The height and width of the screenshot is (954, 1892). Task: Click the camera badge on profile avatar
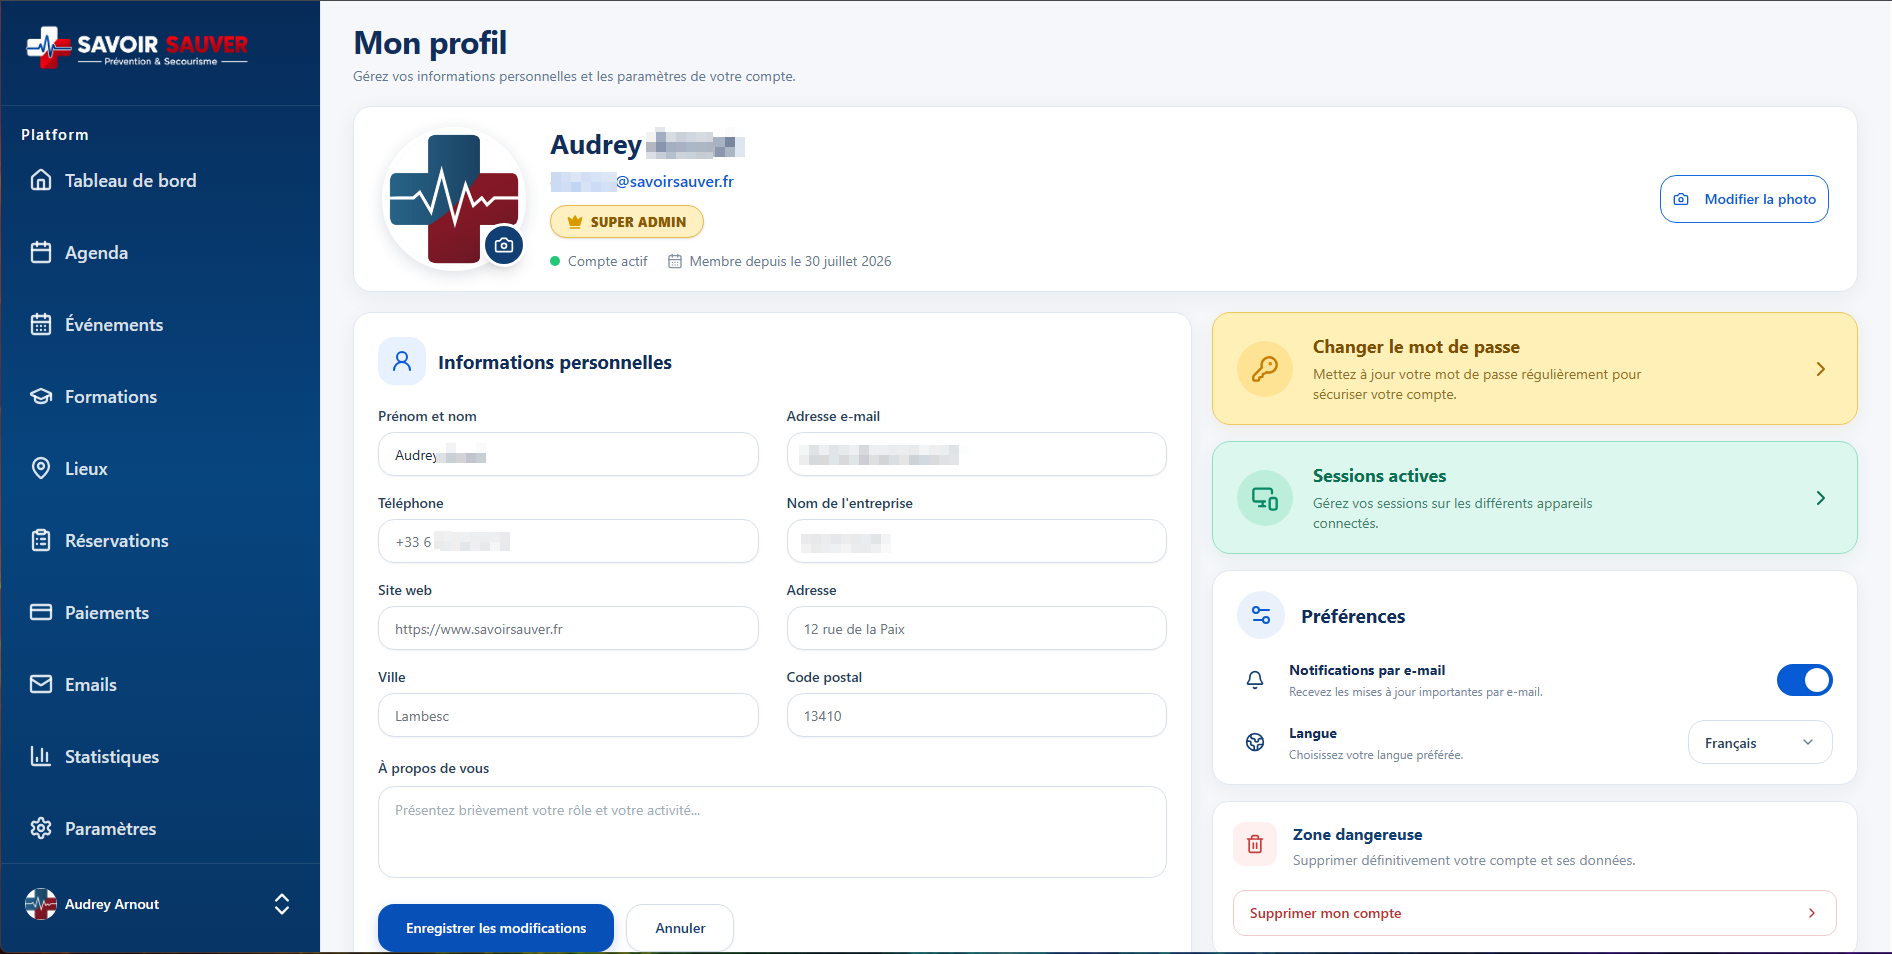tap(504, 245)
